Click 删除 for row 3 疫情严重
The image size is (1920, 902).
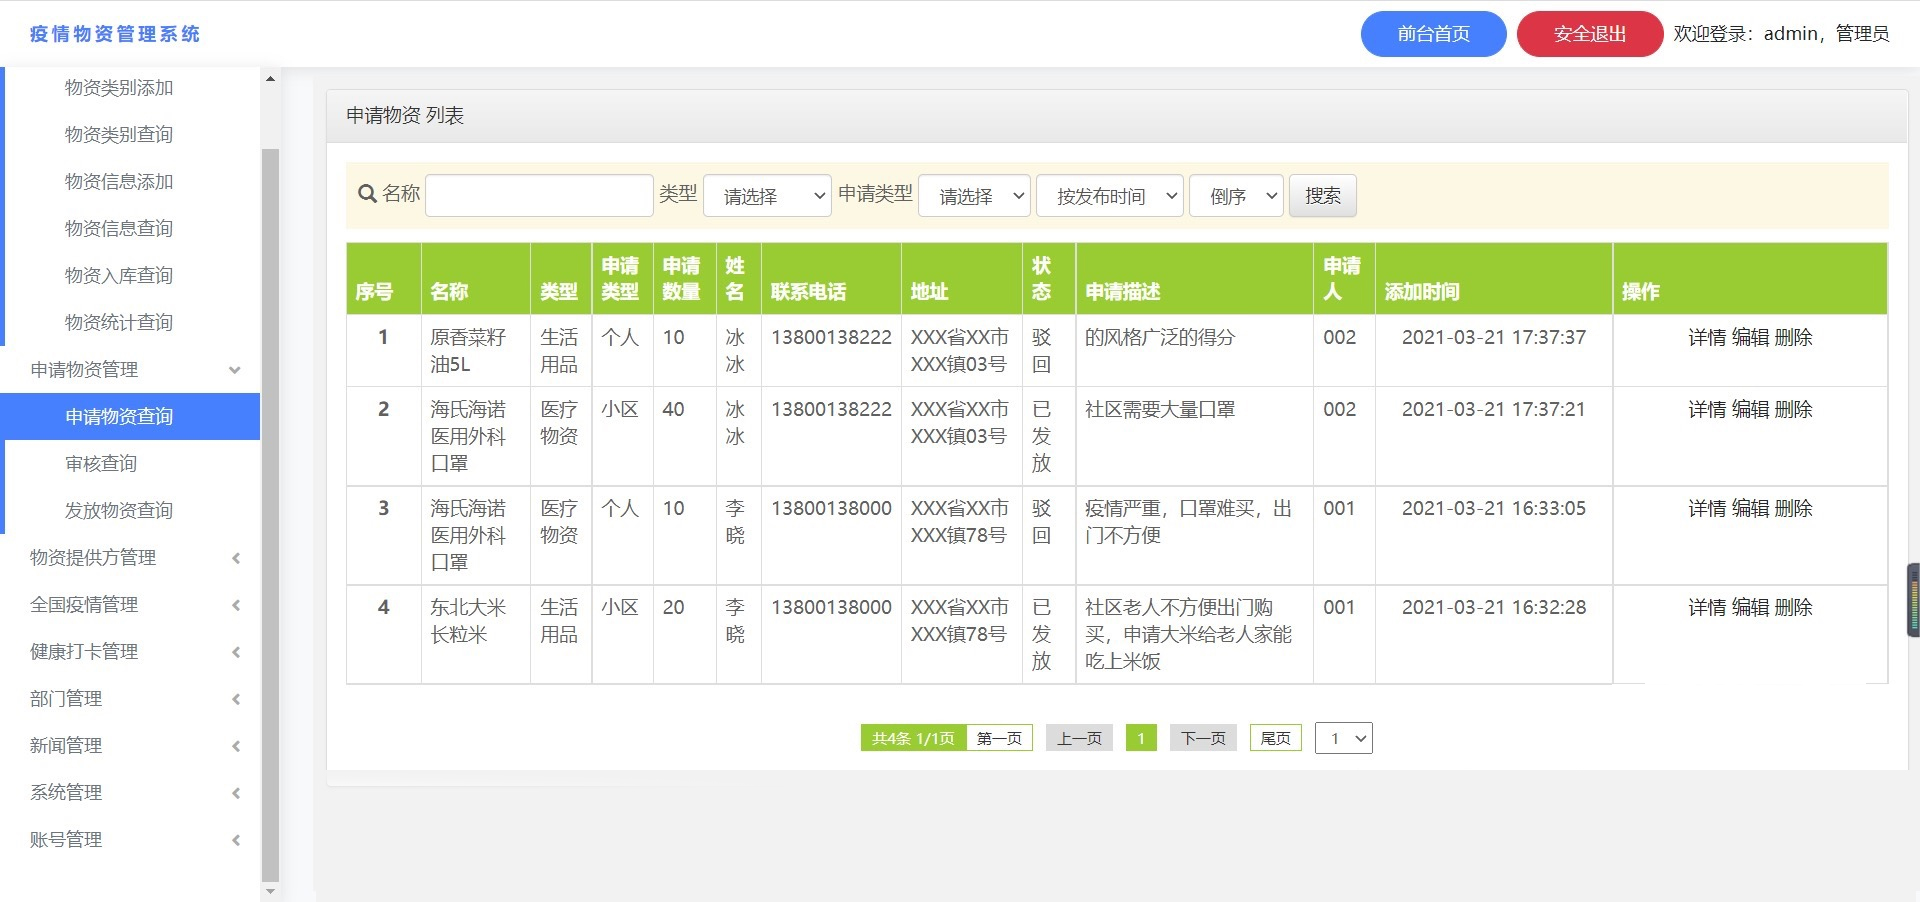1793,509
